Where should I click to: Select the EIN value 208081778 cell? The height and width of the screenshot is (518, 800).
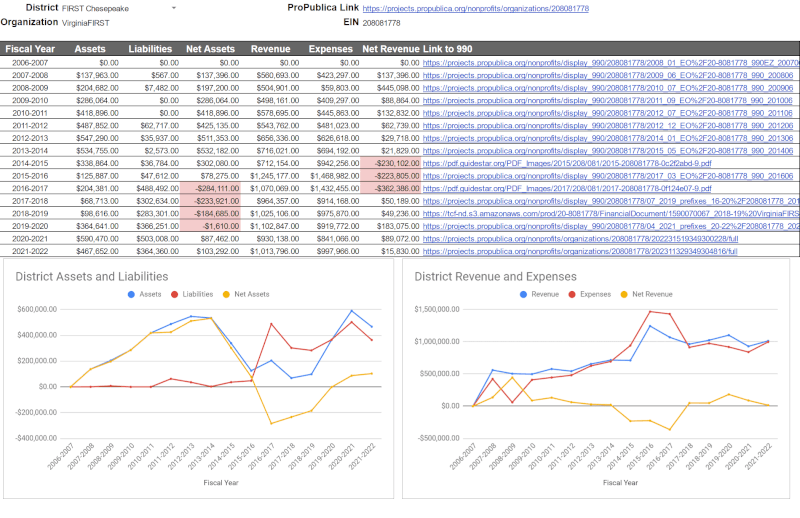pyautogui.click(x=381, y=23)
